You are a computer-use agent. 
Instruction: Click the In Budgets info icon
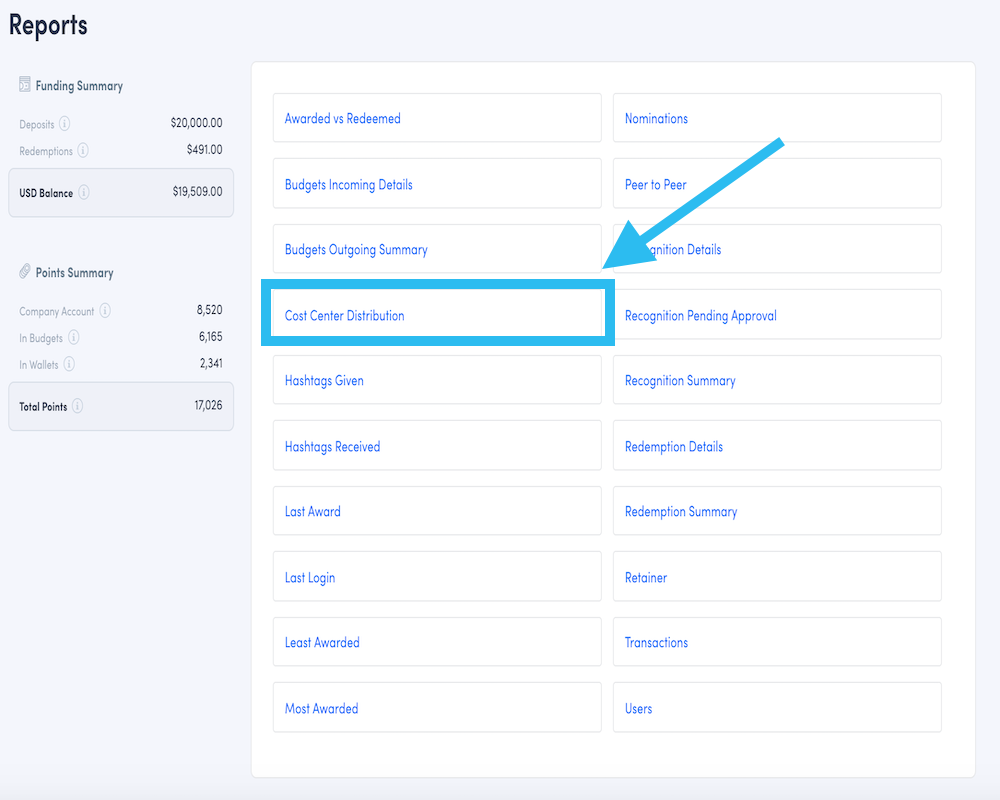pyautogui.click(x=75, y=336)
